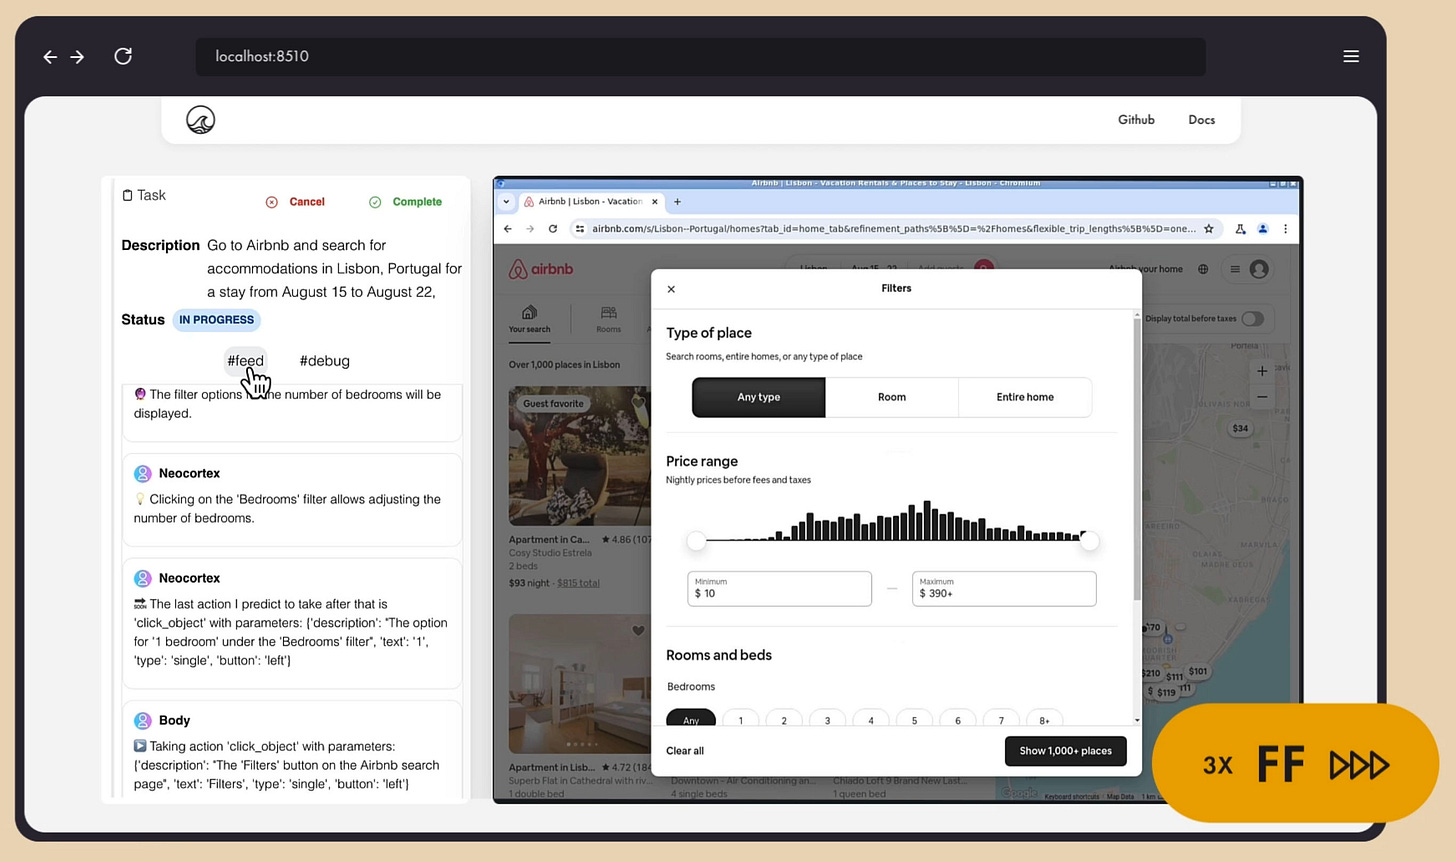
Task: Select 8+ bedrooms option
Action: click(x=1044, y=718)
